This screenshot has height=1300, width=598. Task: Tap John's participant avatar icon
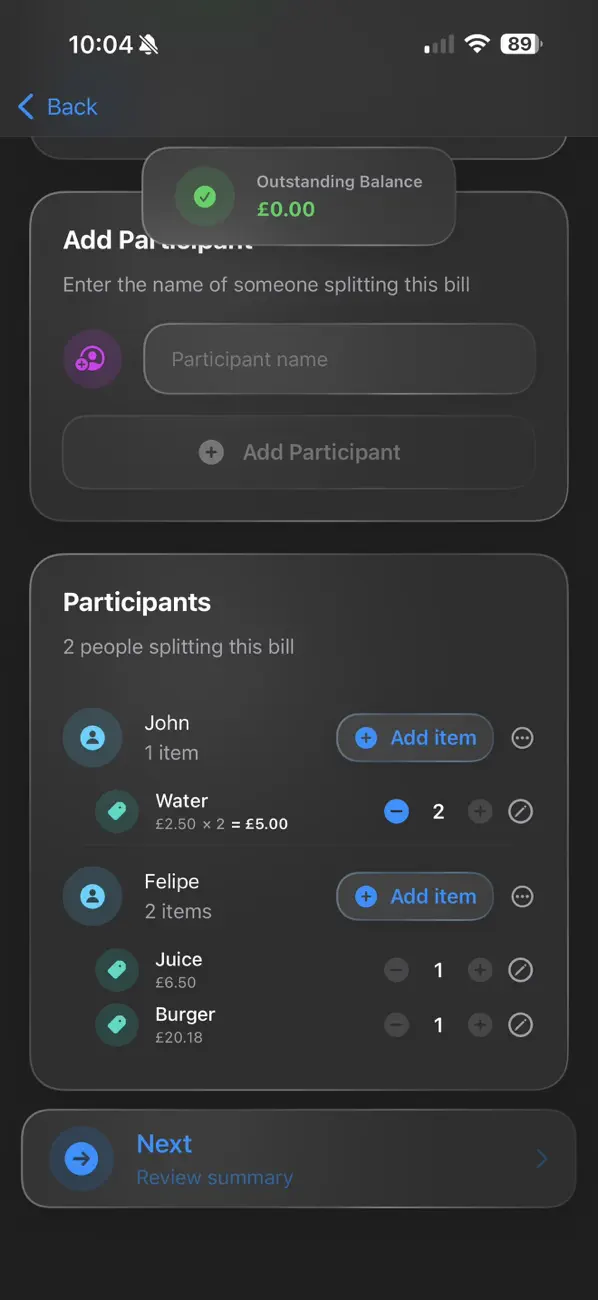coord(92,737)
